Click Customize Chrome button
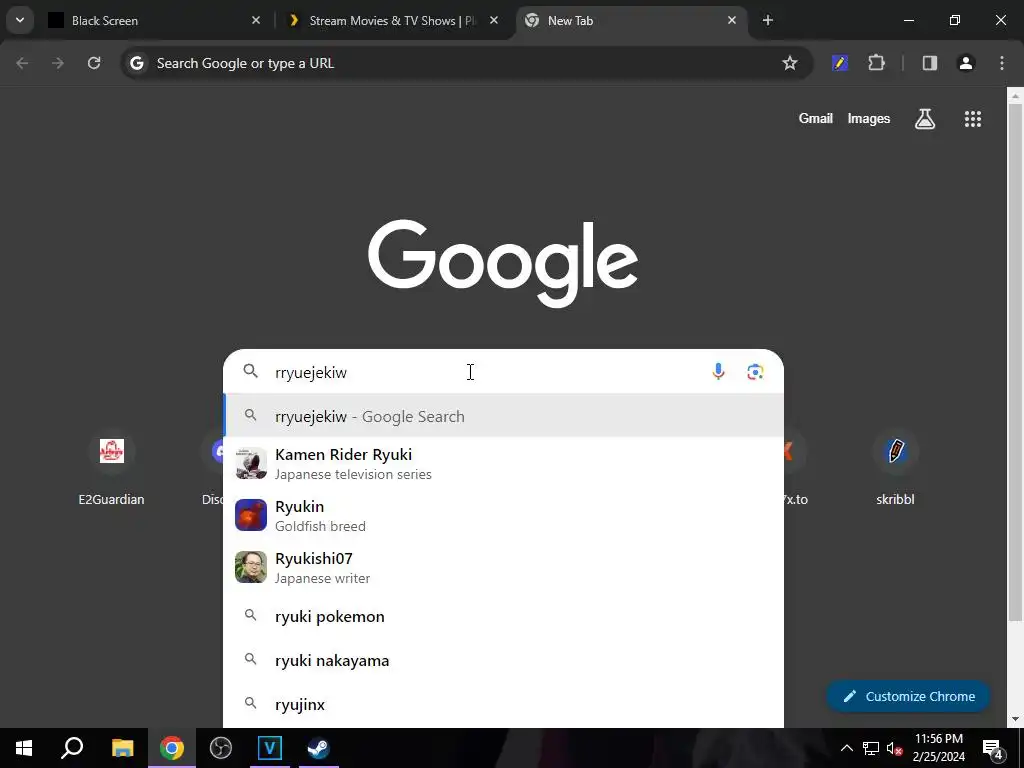 point(908,696)
